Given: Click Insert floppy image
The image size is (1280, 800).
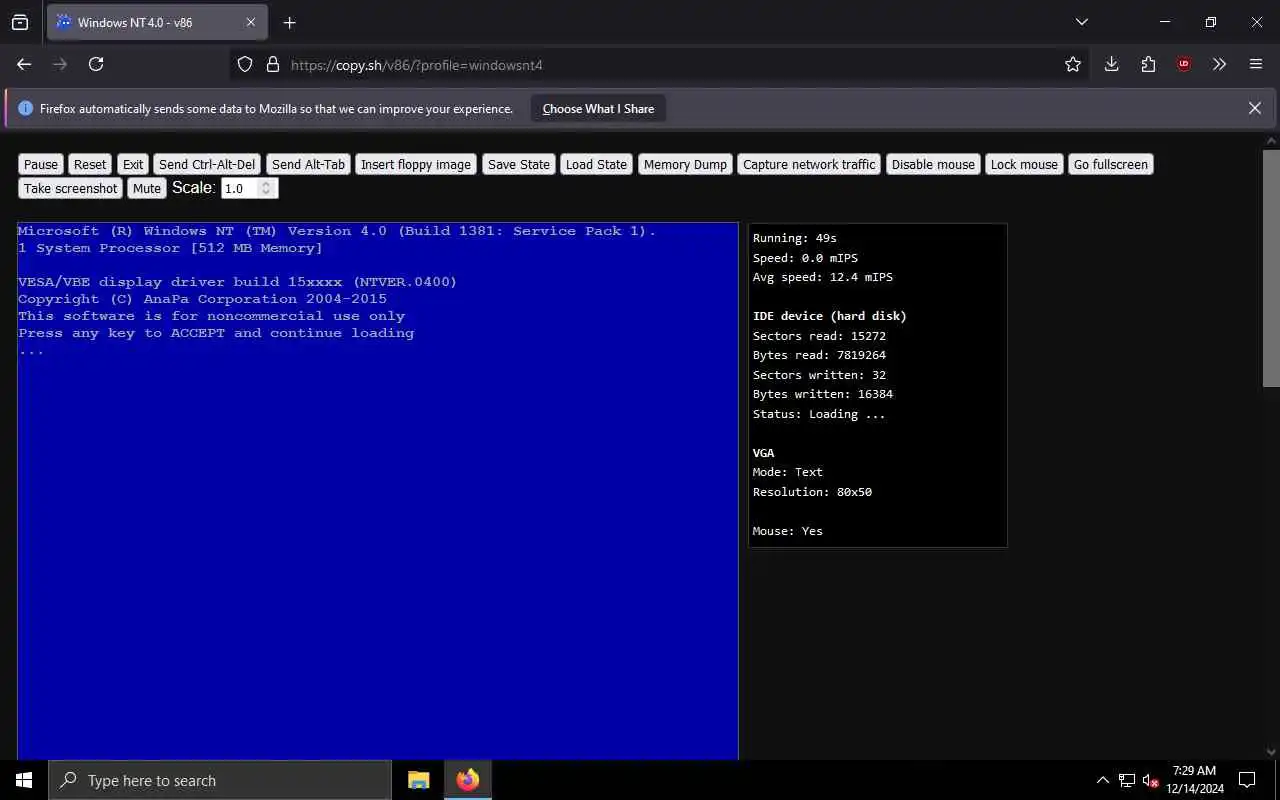Looking at the screenshot, I should [416, 164].
